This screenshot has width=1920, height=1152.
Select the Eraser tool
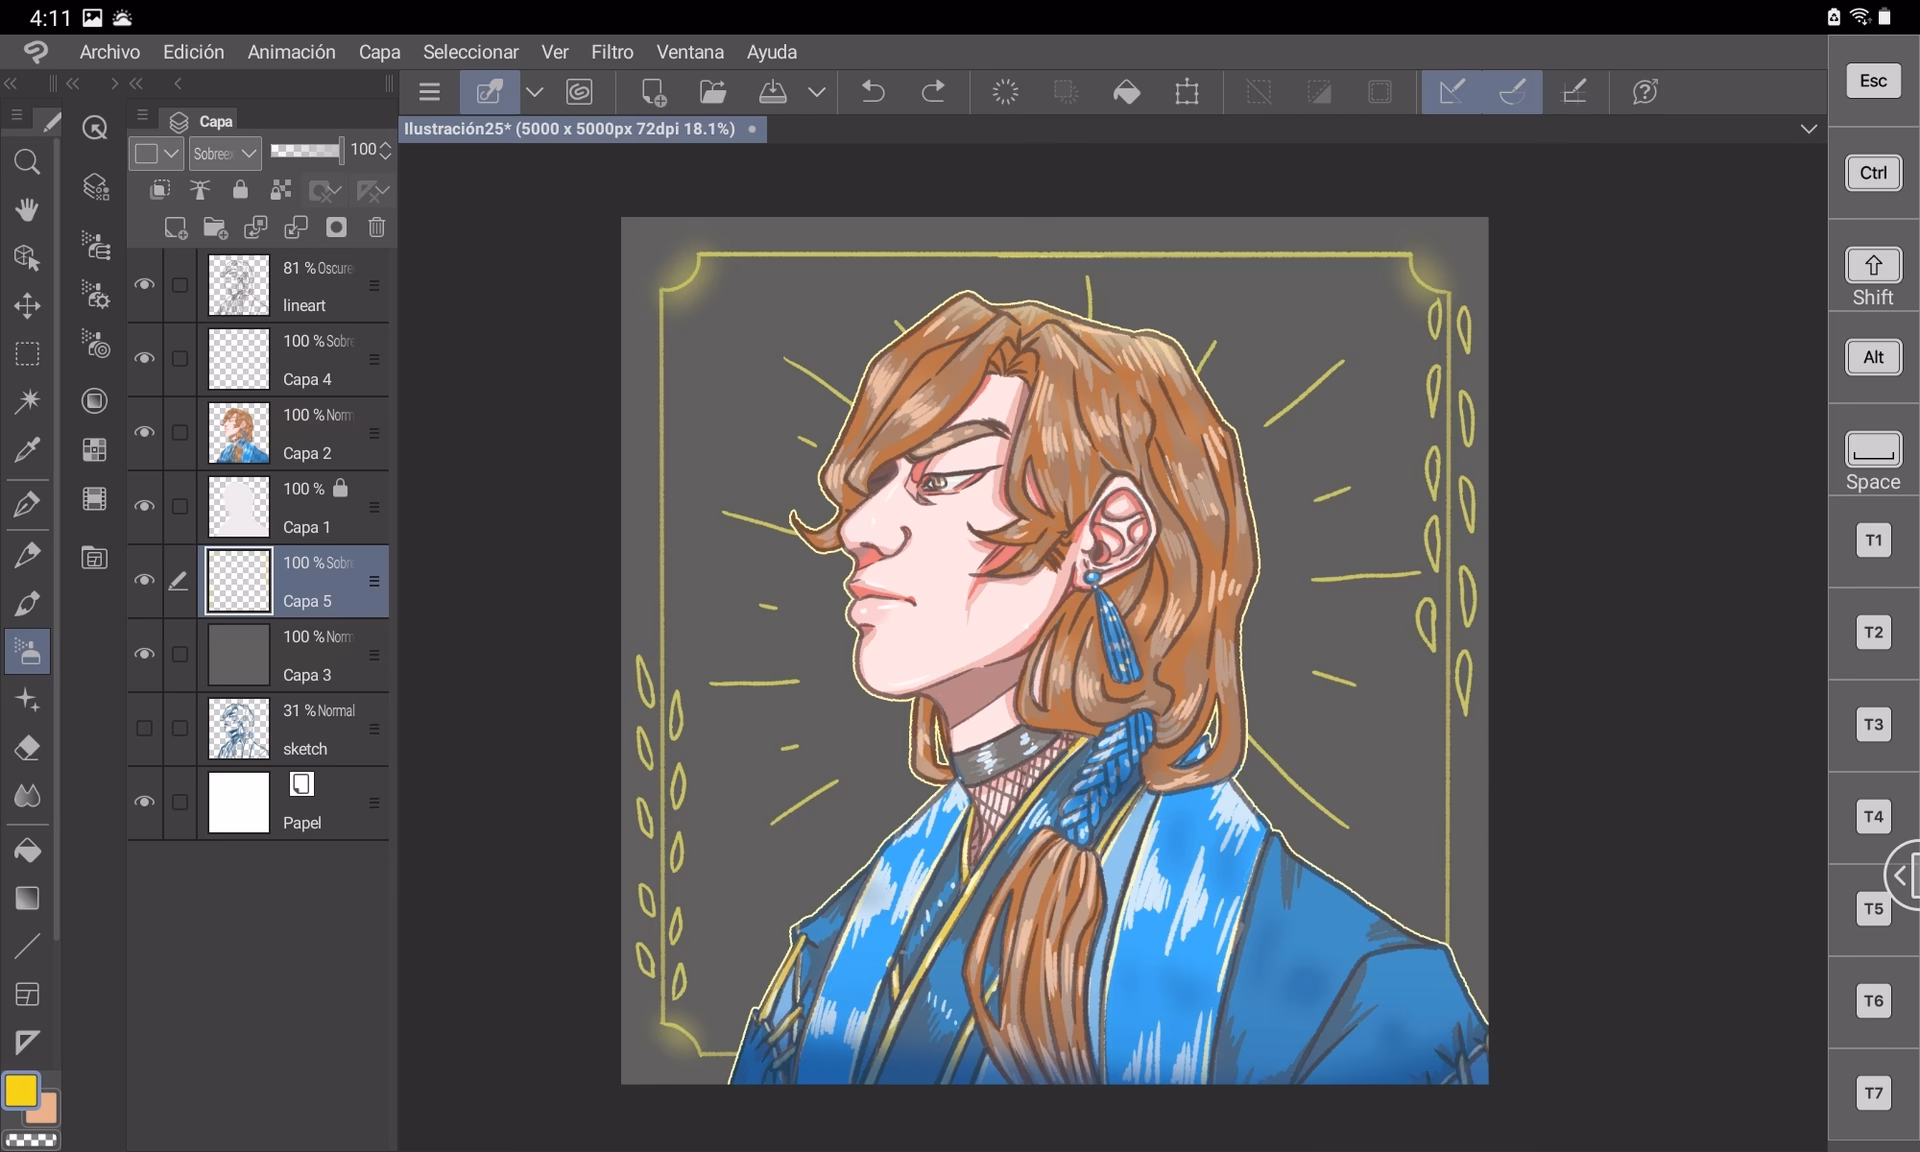(27, 748)
